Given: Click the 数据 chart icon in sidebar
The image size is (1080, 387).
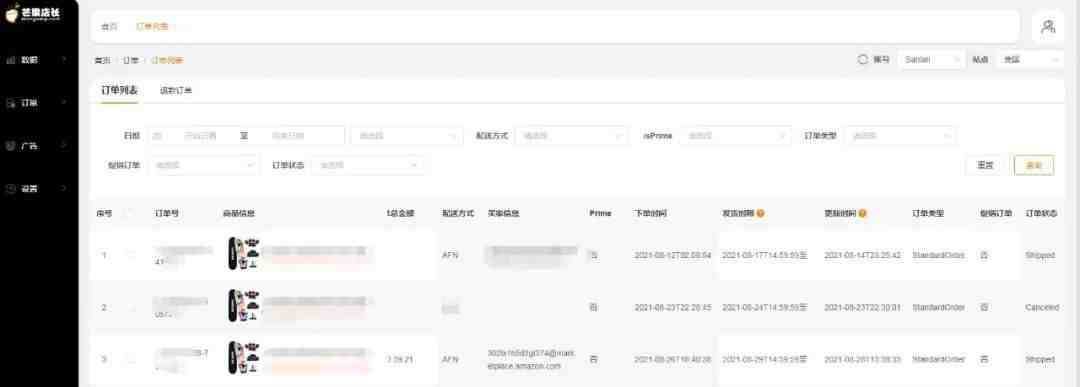Looking at the screenshot, I should (x=10, y=60).
